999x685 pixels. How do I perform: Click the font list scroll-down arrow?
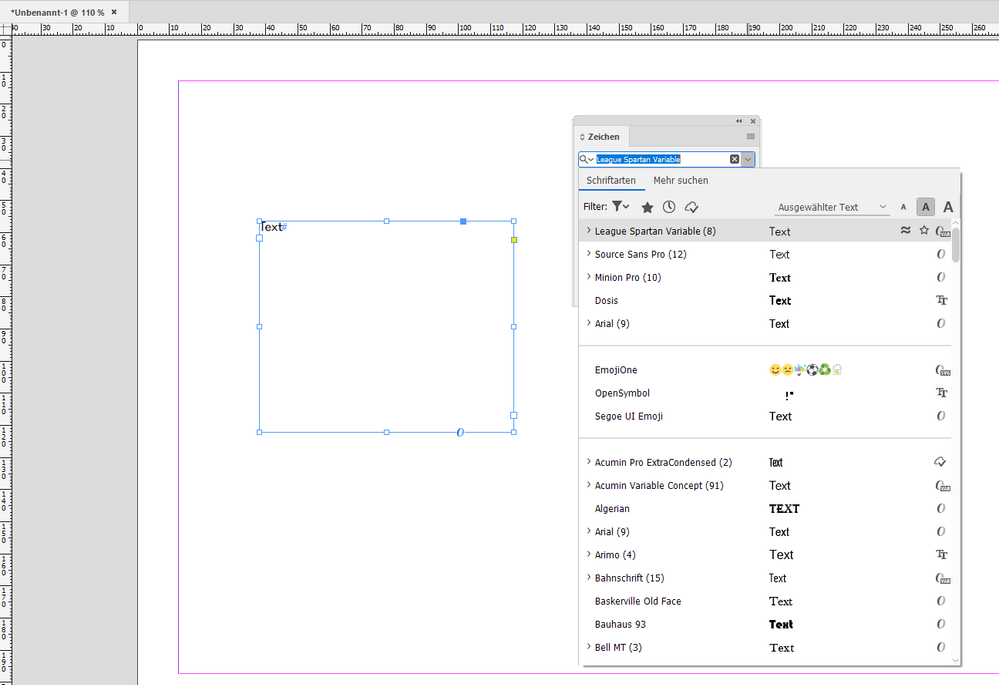coord(956,660)
